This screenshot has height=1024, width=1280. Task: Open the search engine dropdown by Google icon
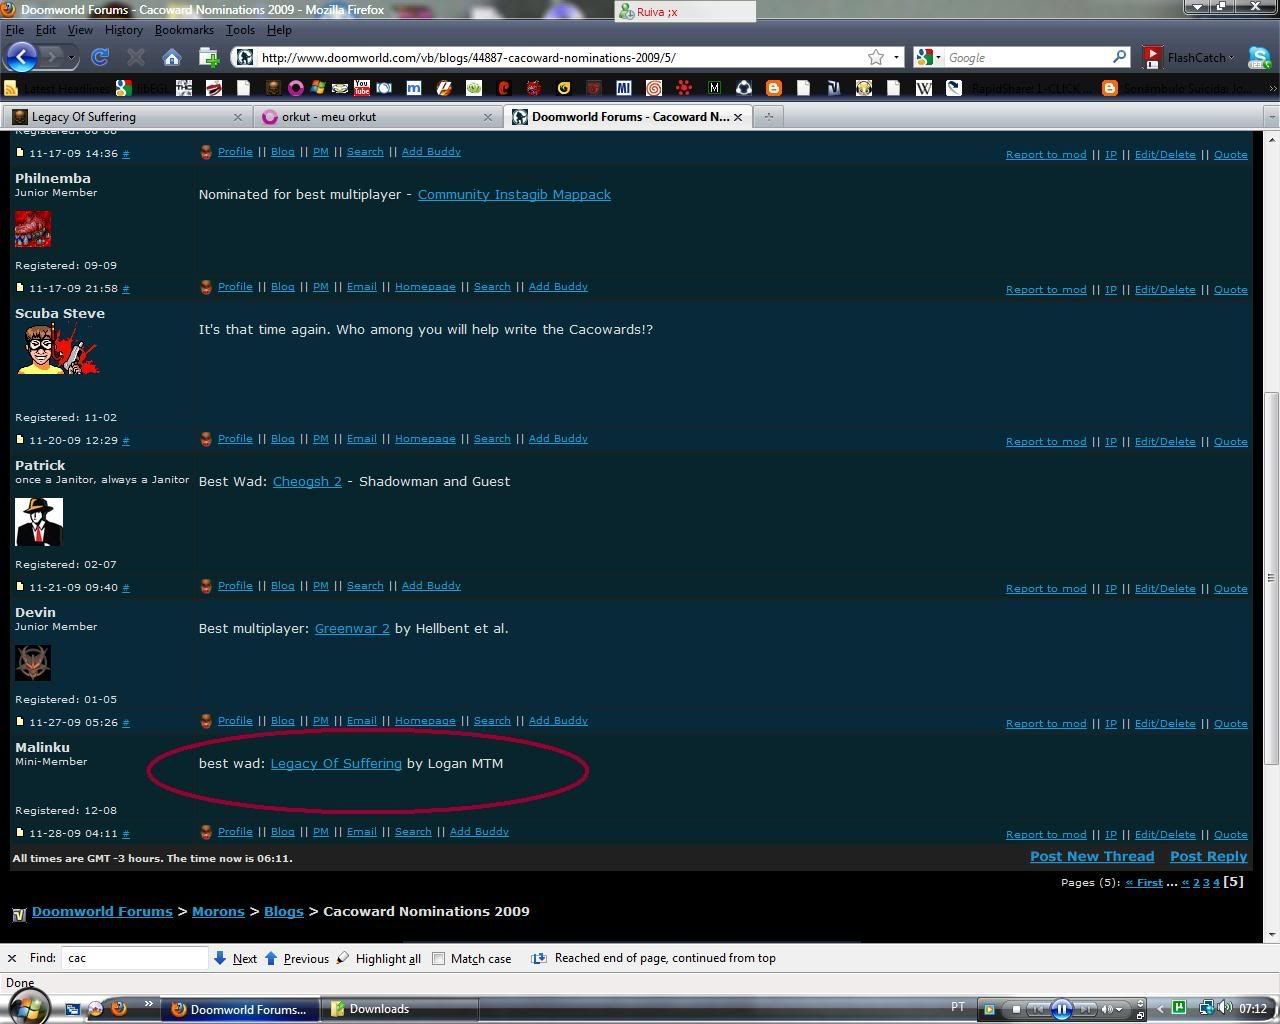pyautogui.click(x=938, y=57)
